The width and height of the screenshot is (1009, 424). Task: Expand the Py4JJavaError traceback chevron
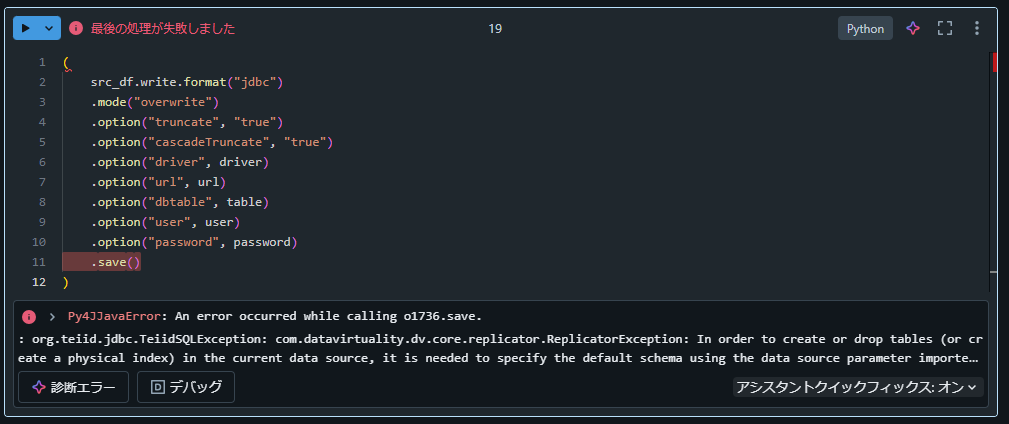pyautogui.click(x=53, y=317)
